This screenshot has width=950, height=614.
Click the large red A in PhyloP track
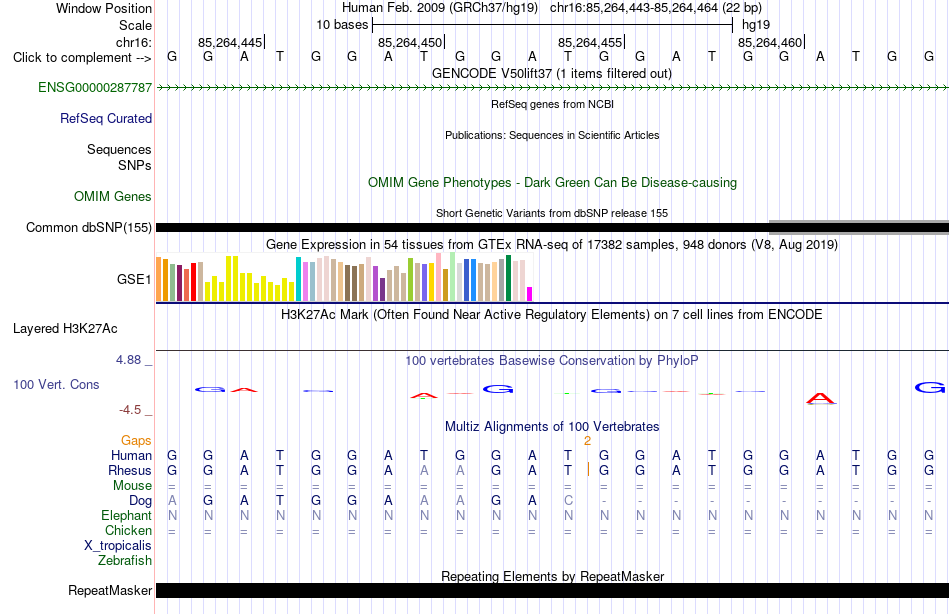820,398
